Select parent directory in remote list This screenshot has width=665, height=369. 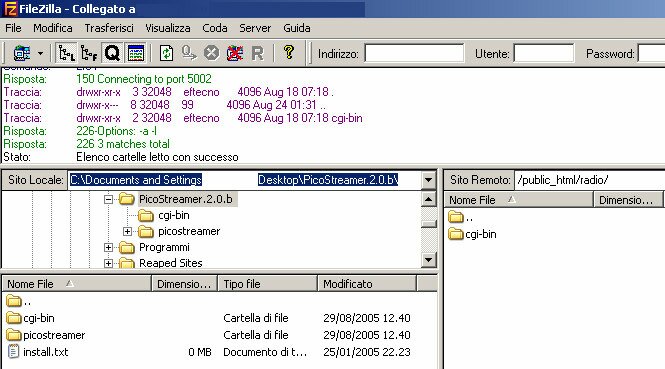pos(461,218)
